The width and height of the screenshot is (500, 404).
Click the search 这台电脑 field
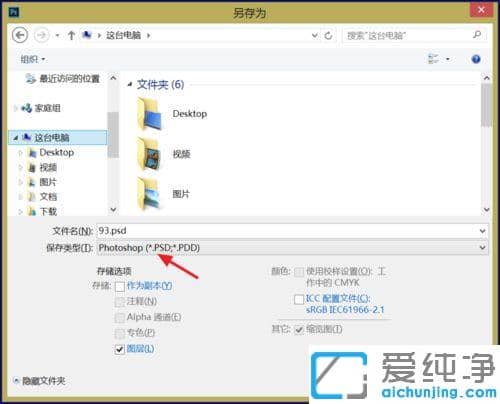[x=414, y=35]
